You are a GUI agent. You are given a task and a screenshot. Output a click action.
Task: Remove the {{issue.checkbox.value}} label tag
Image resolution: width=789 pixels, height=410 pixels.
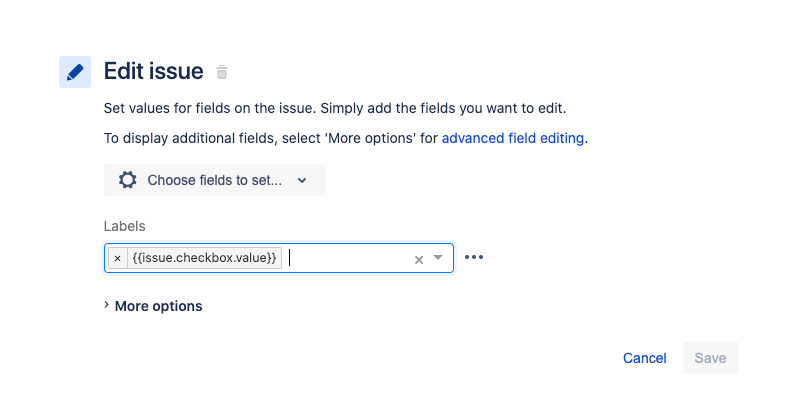117,258
